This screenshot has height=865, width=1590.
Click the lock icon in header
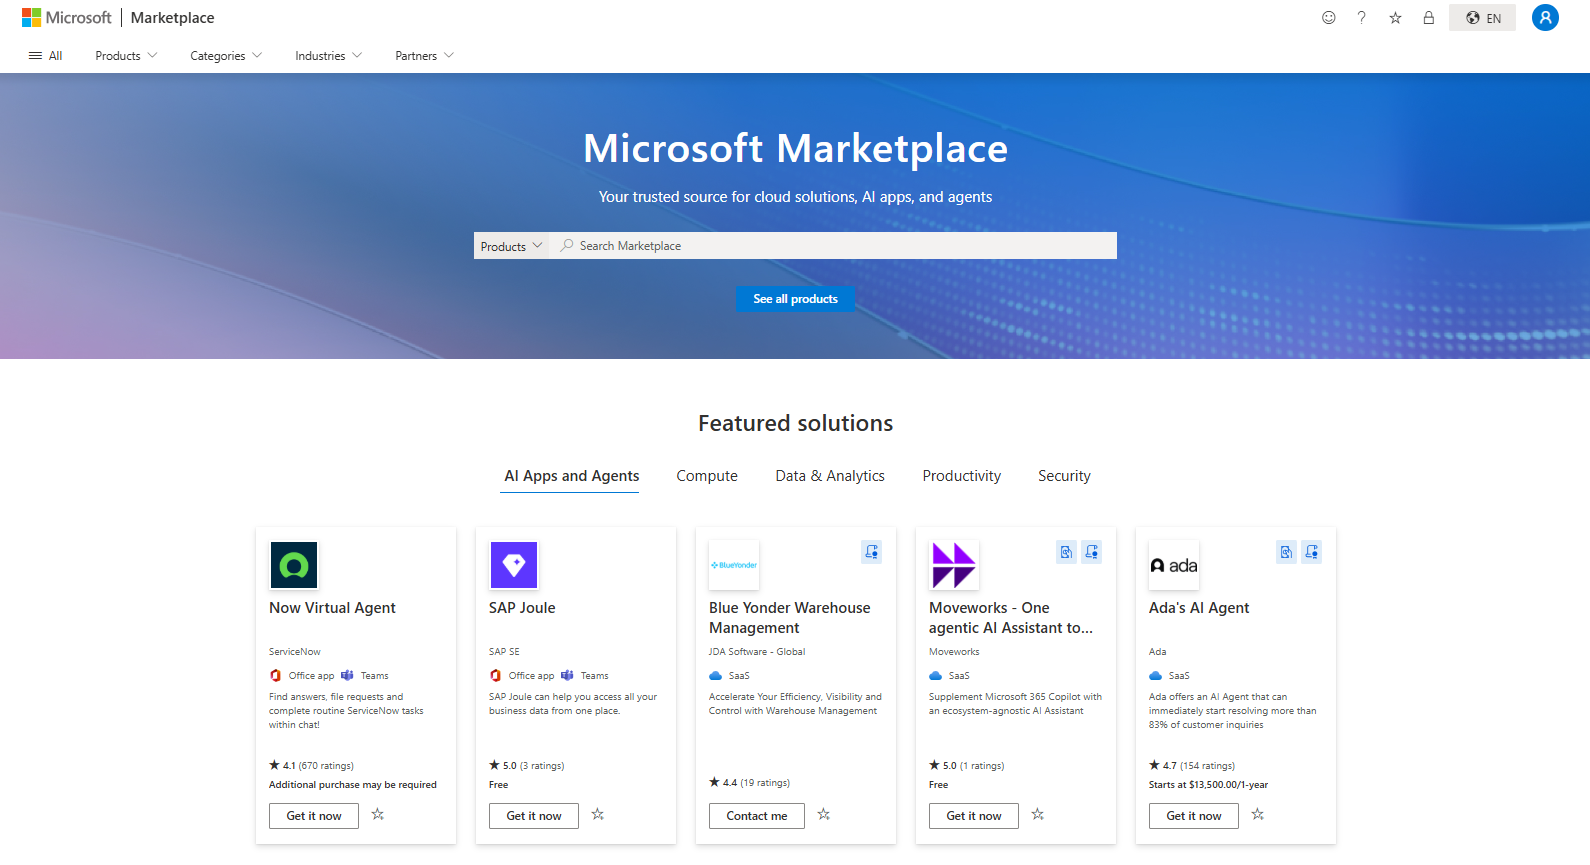(x=1429, y=18)
